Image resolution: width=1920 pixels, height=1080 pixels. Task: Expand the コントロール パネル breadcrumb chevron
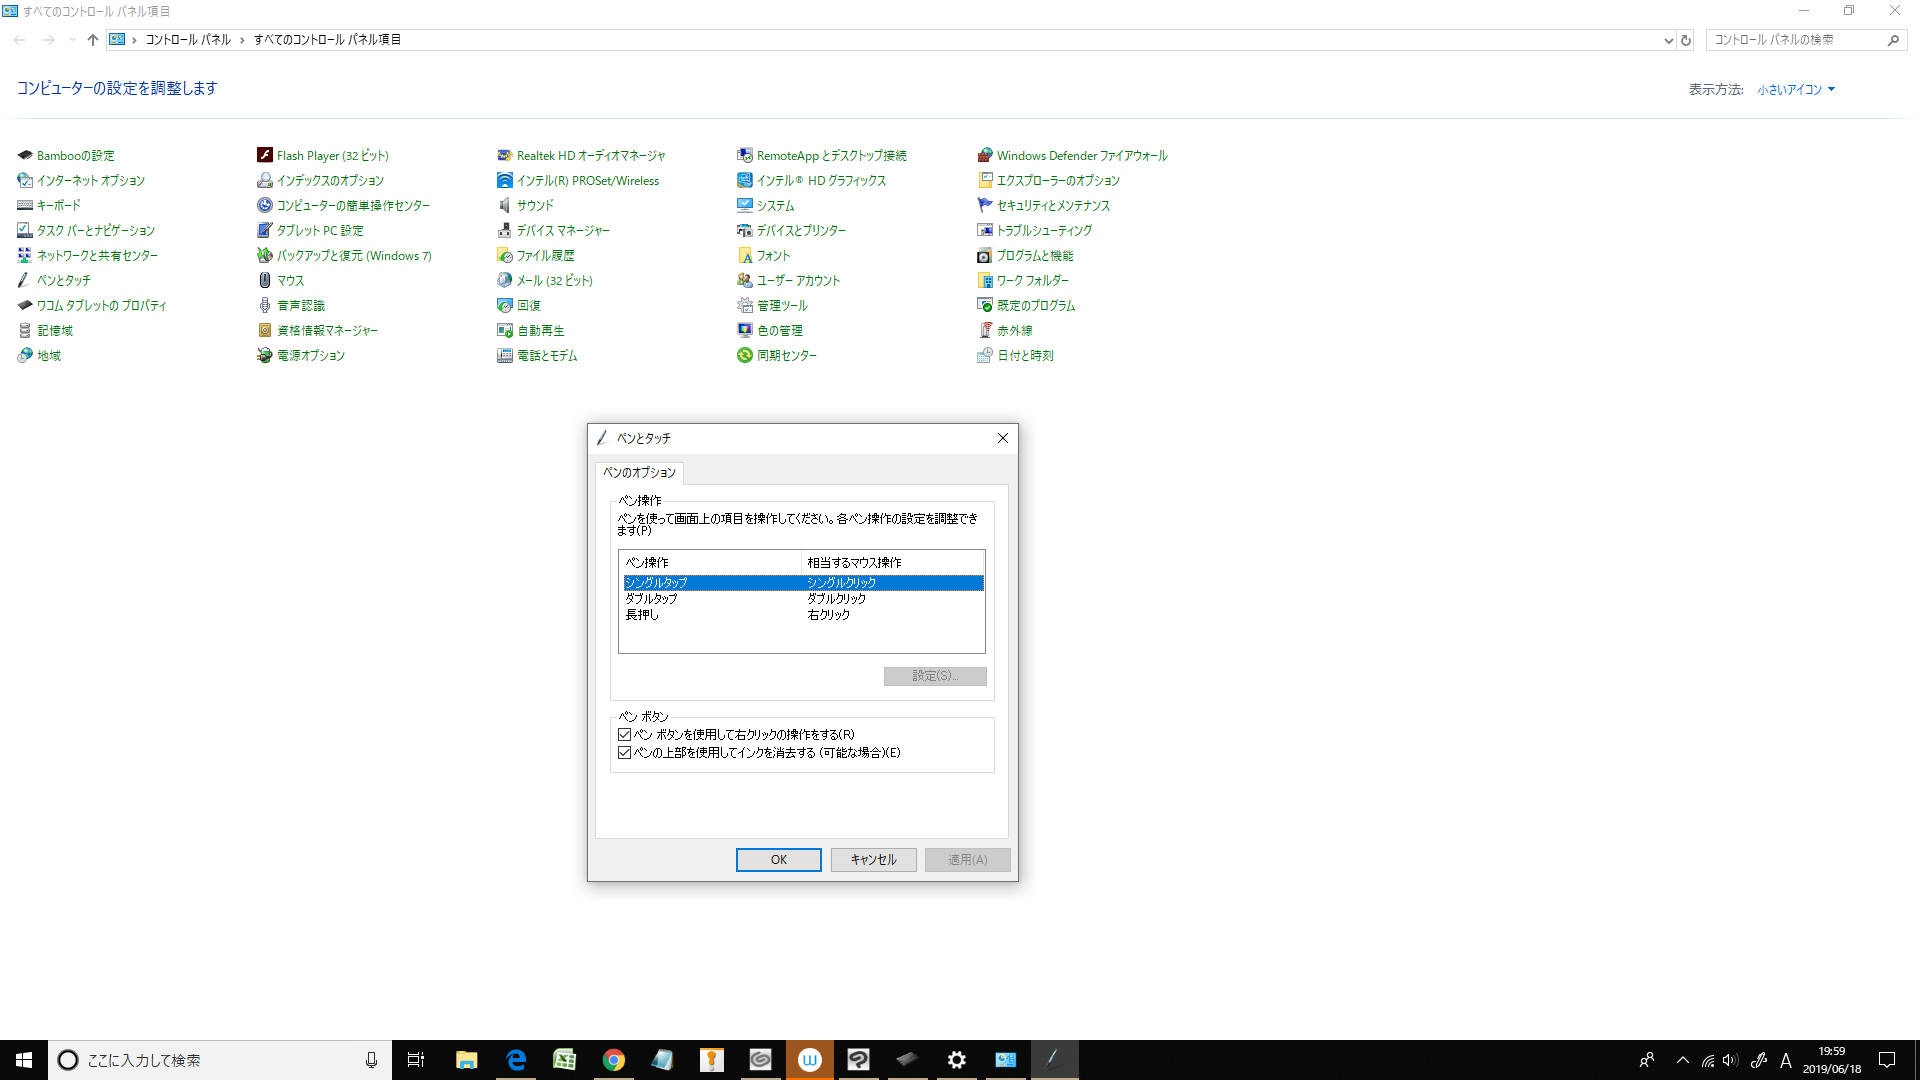pyautogui.click(x=242, y=40)
